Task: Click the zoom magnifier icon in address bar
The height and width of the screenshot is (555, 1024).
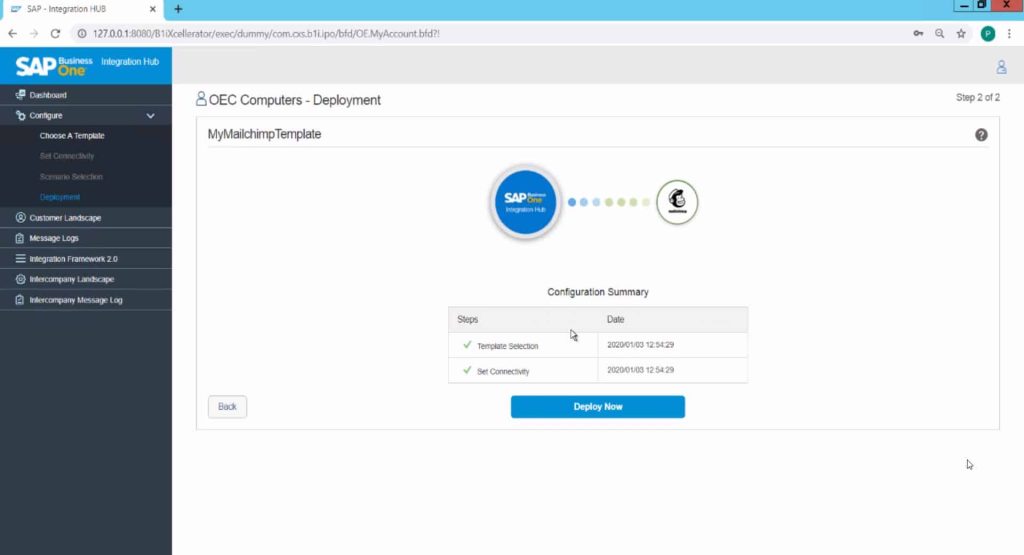Action: 940,33
